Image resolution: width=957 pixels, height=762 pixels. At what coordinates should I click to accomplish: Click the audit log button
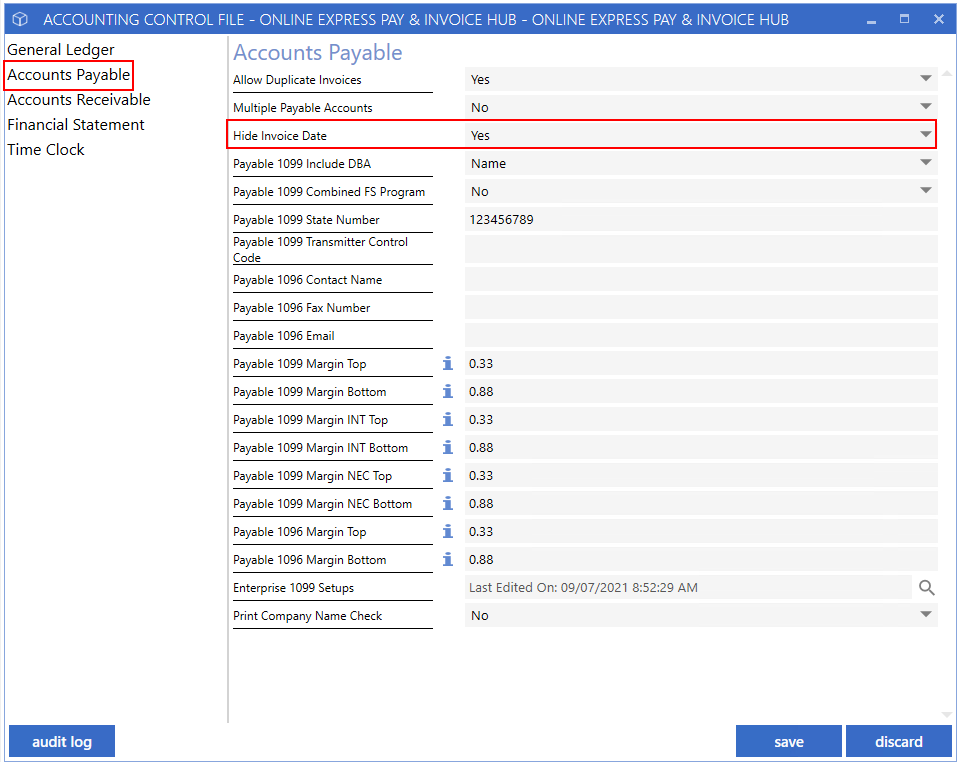pyautogui.click(x=62, y=741)
